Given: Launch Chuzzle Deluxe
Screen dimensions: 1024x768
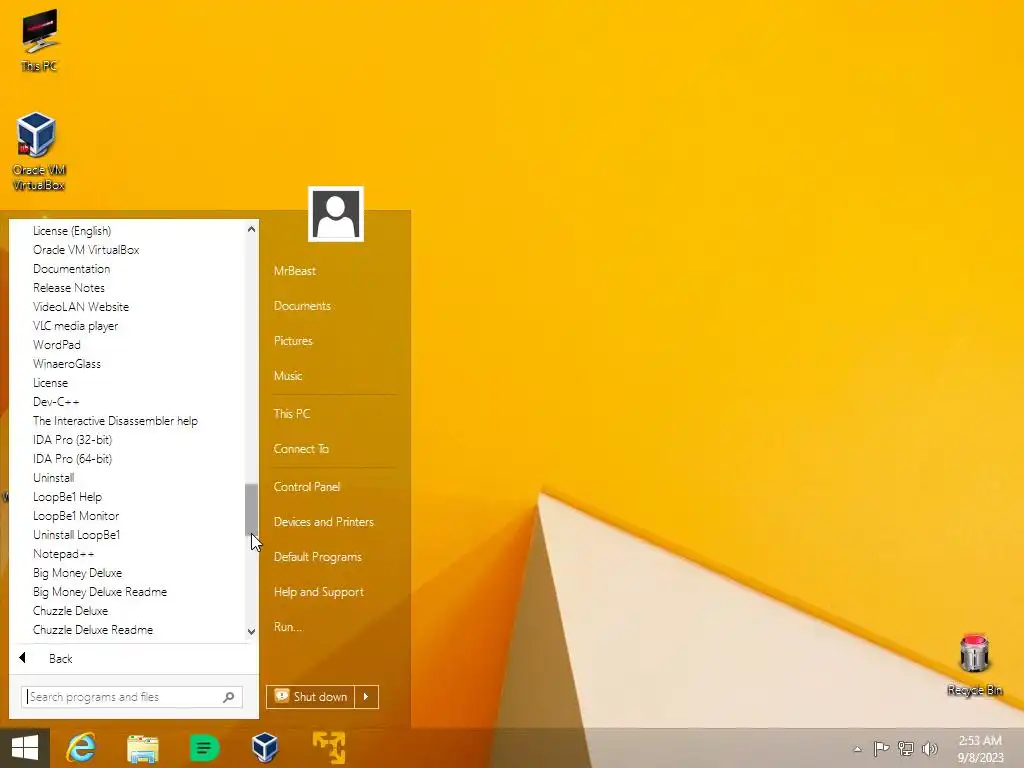Looking at the screenshot, I should pos(71,611).
